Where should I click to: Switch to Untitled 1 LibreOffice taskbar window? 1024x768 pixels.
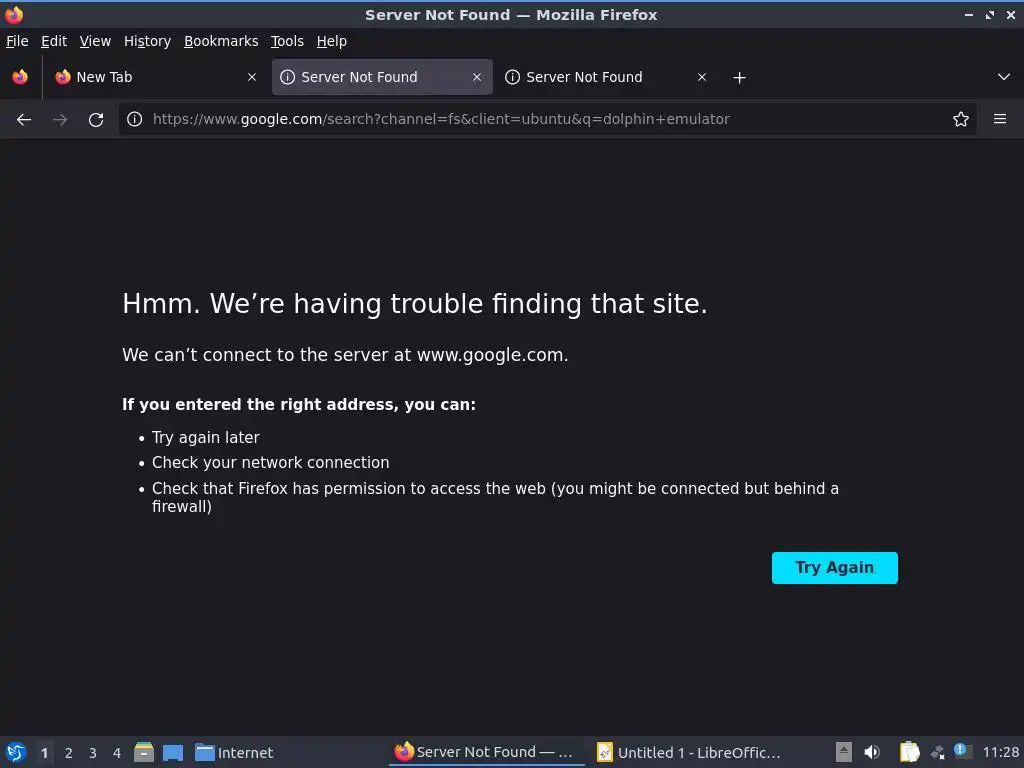click(689, 752)
